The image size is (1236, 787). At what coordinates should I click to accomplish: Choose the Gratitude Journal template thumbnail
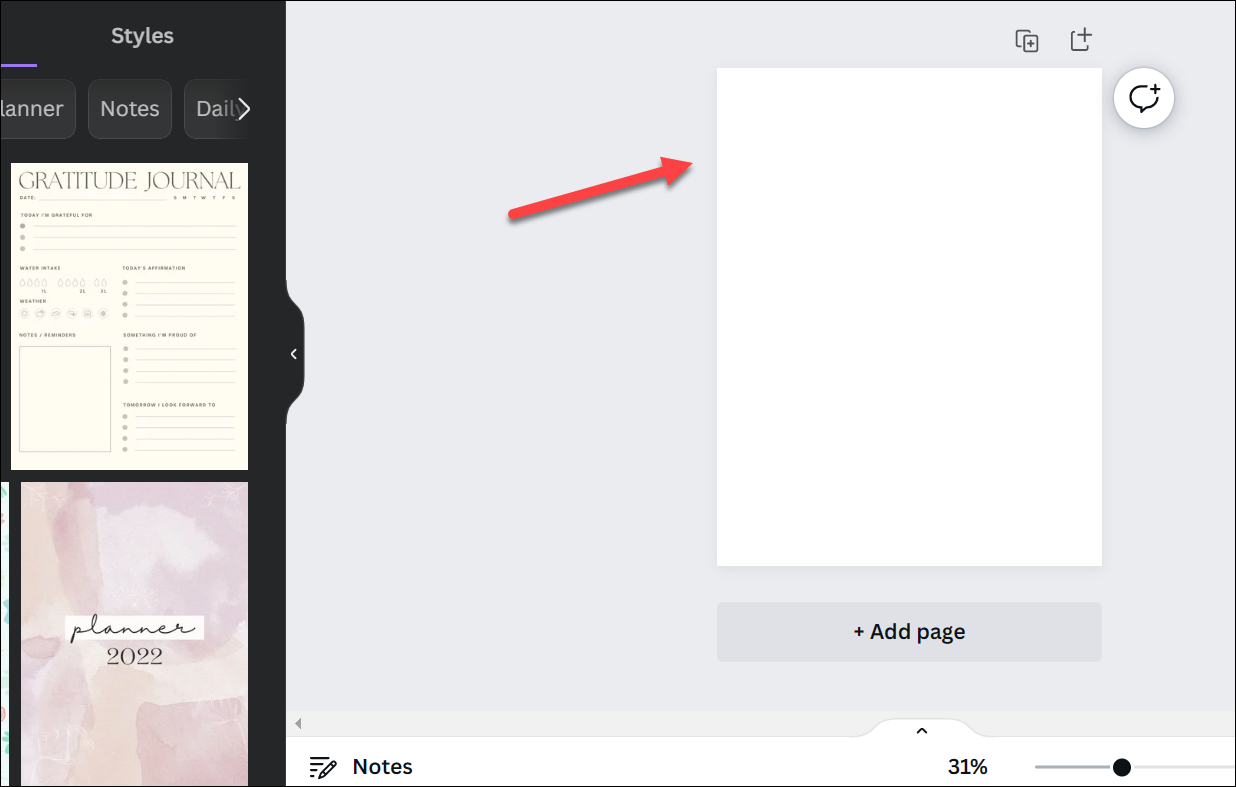tap(130, 316)
